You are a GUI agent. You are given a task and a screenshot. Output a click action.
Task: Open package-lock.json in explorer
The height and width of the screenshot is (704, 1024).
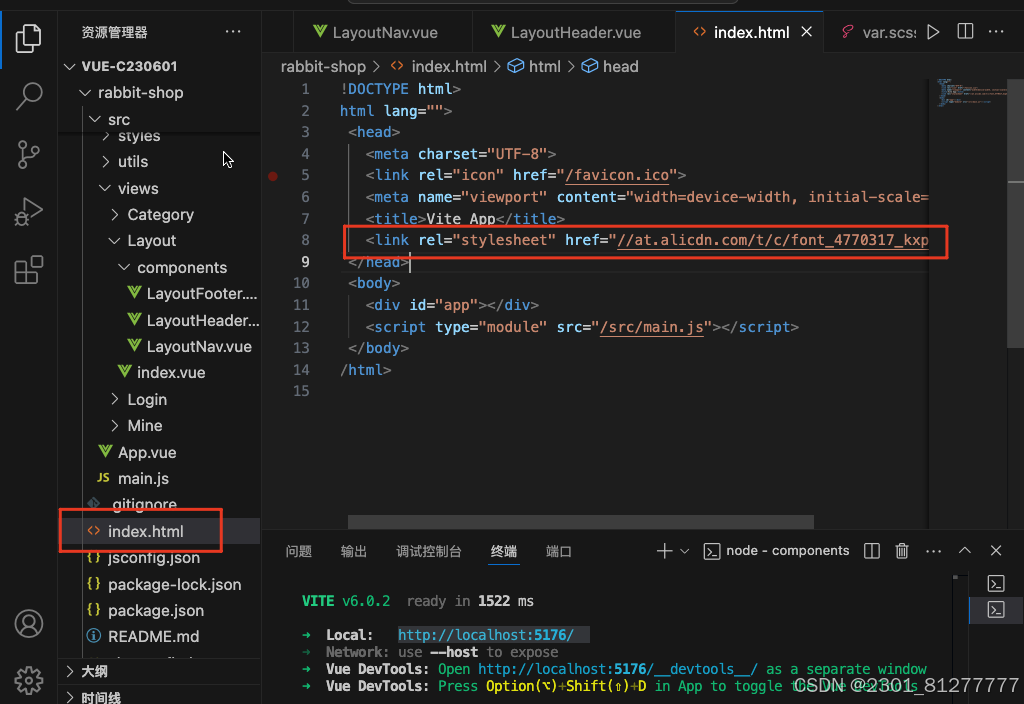[x=164, y=584]
